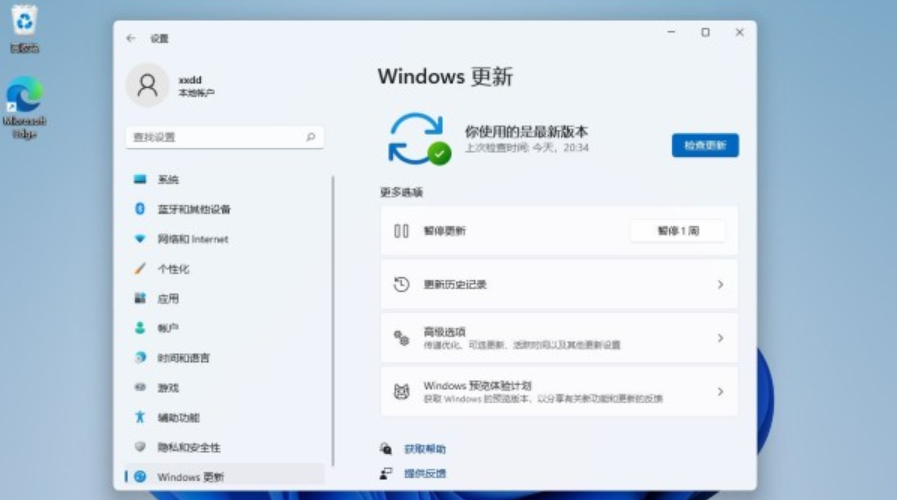Open the Windows 预览体验计划 row

(559, 392)
